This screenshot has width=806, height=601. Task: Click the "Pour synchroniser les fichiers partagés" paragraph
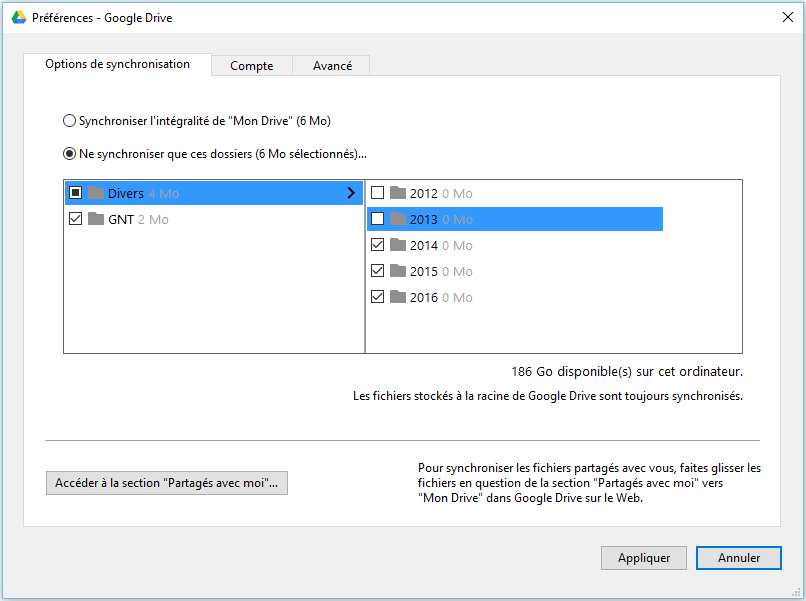589,483
